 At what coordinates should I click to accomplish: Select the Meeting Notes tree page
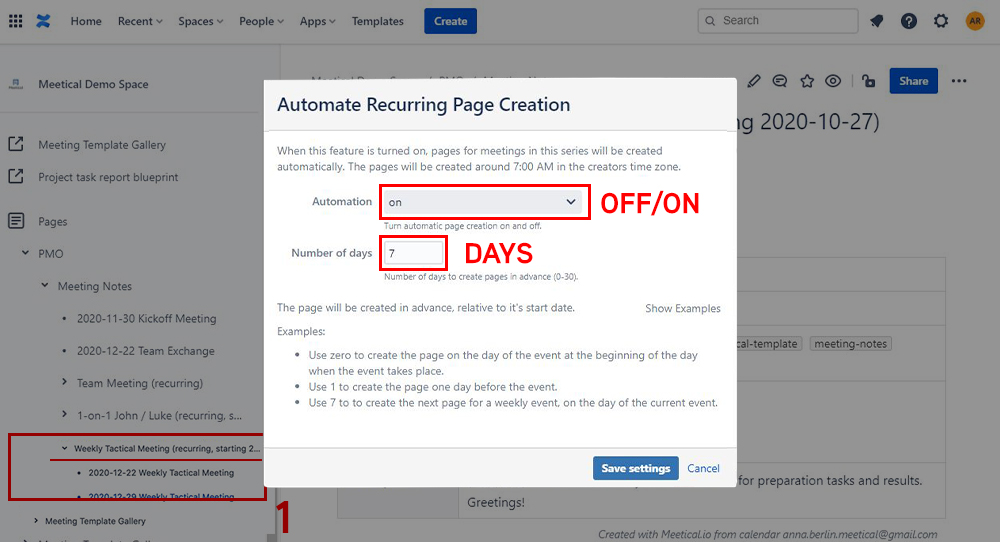[x=94, y=286]
